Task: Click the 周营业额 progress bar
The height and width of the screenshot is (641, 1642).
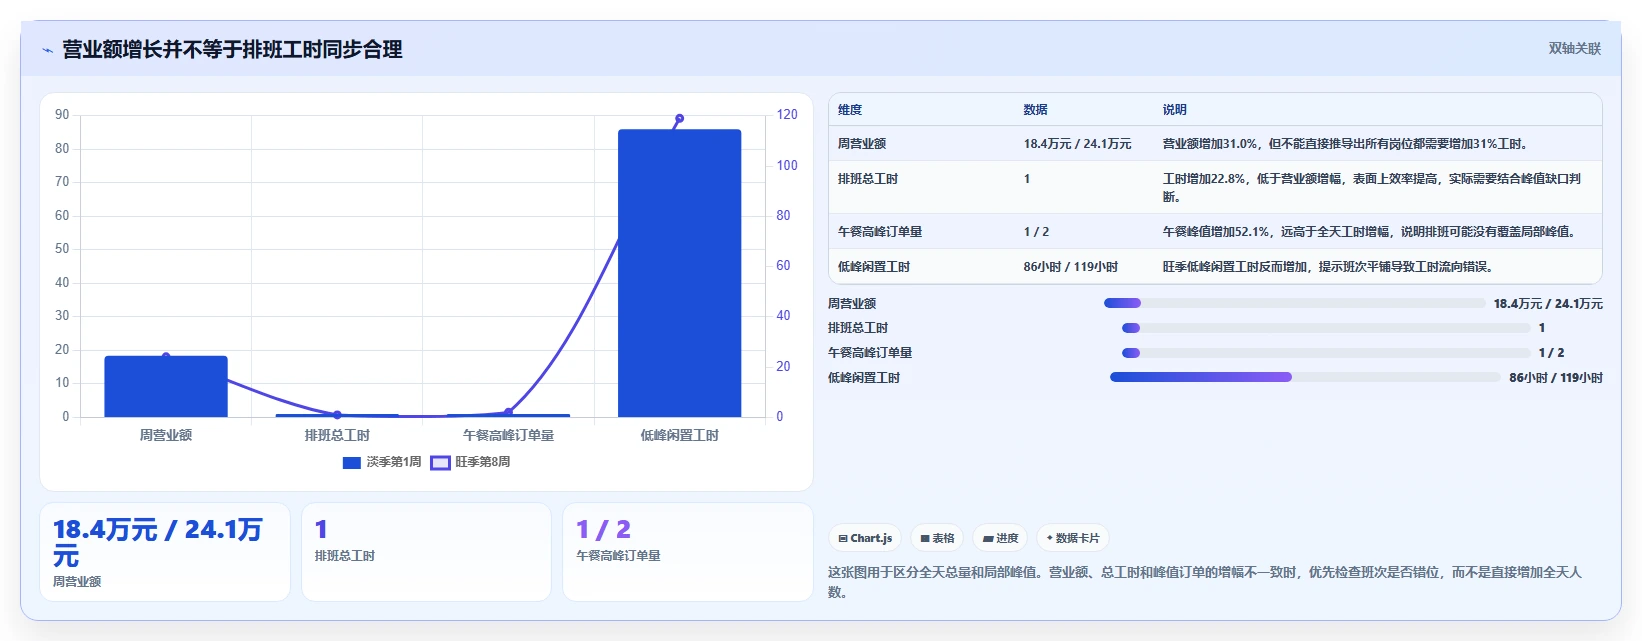Action: tap(1295, 303)
